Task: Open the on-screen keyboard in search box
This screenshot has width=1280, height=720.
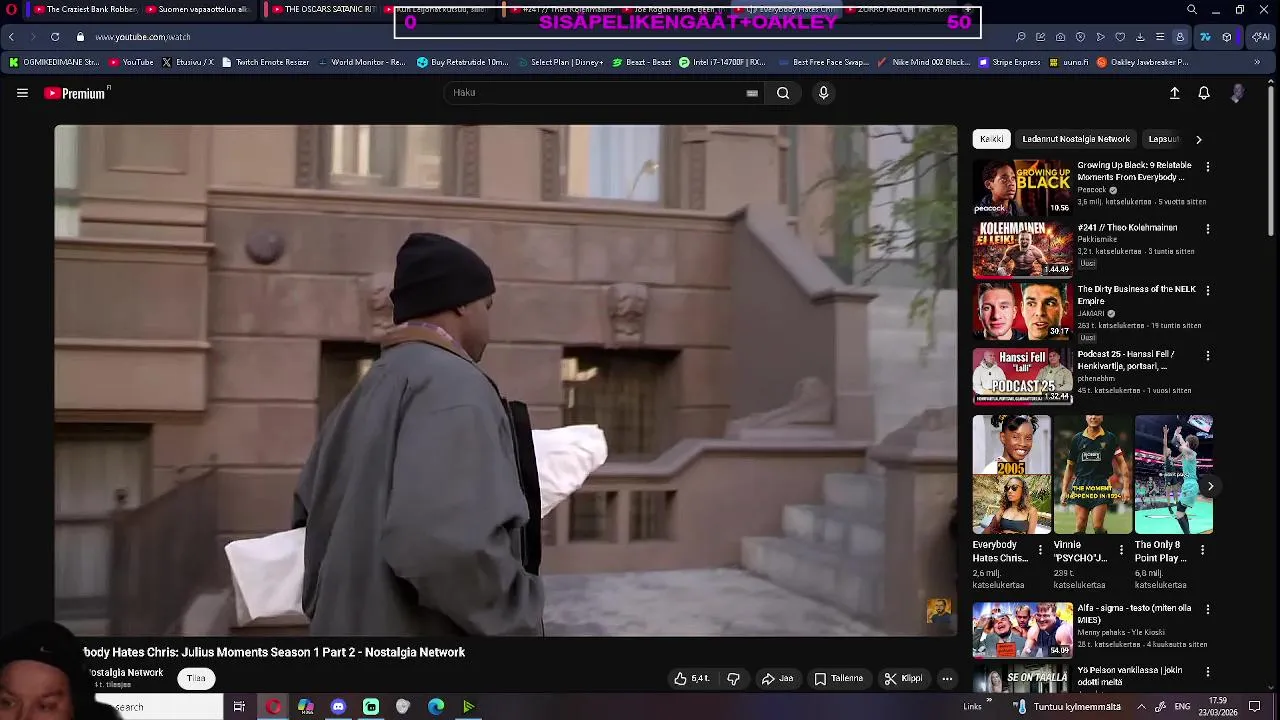Action: 752,93
